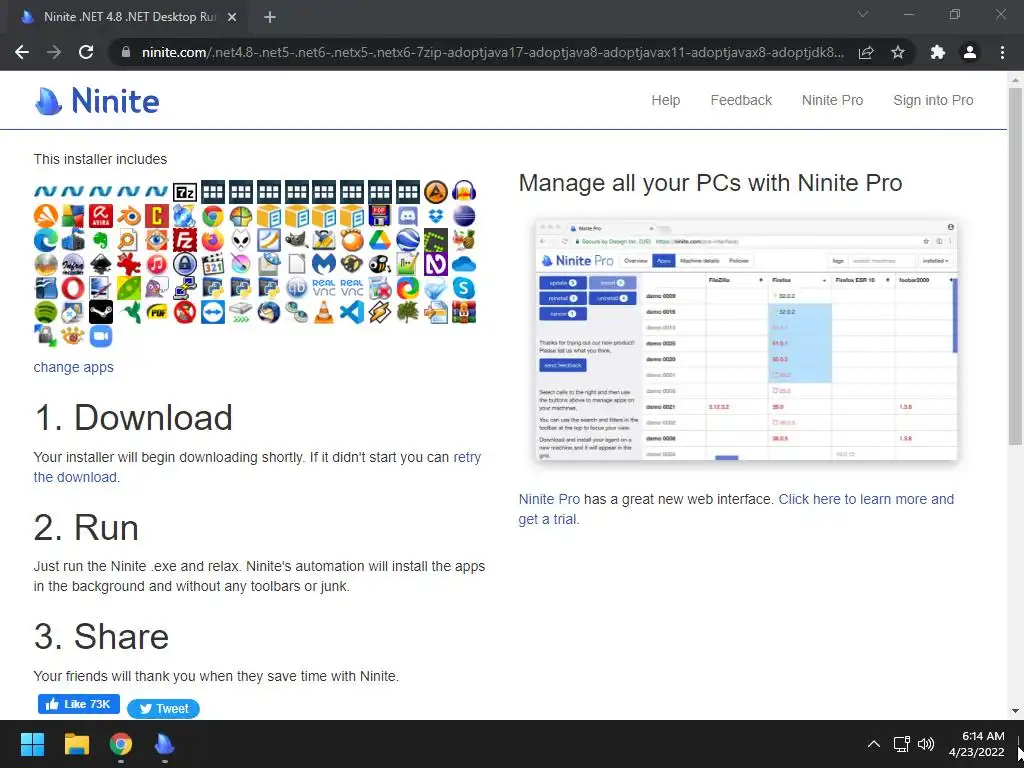
Task: Focus the ninite.com address bar
Action: pos(493,52)
